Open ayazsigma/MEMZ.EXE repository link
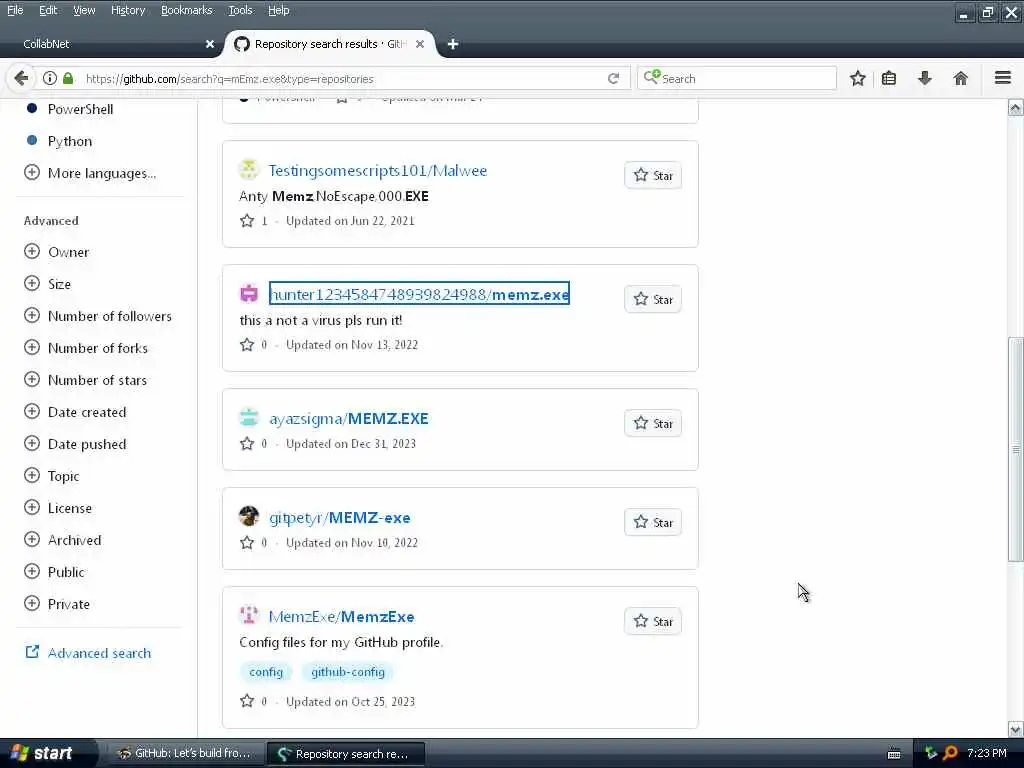1024x768 pixels. tap(349, 419)
